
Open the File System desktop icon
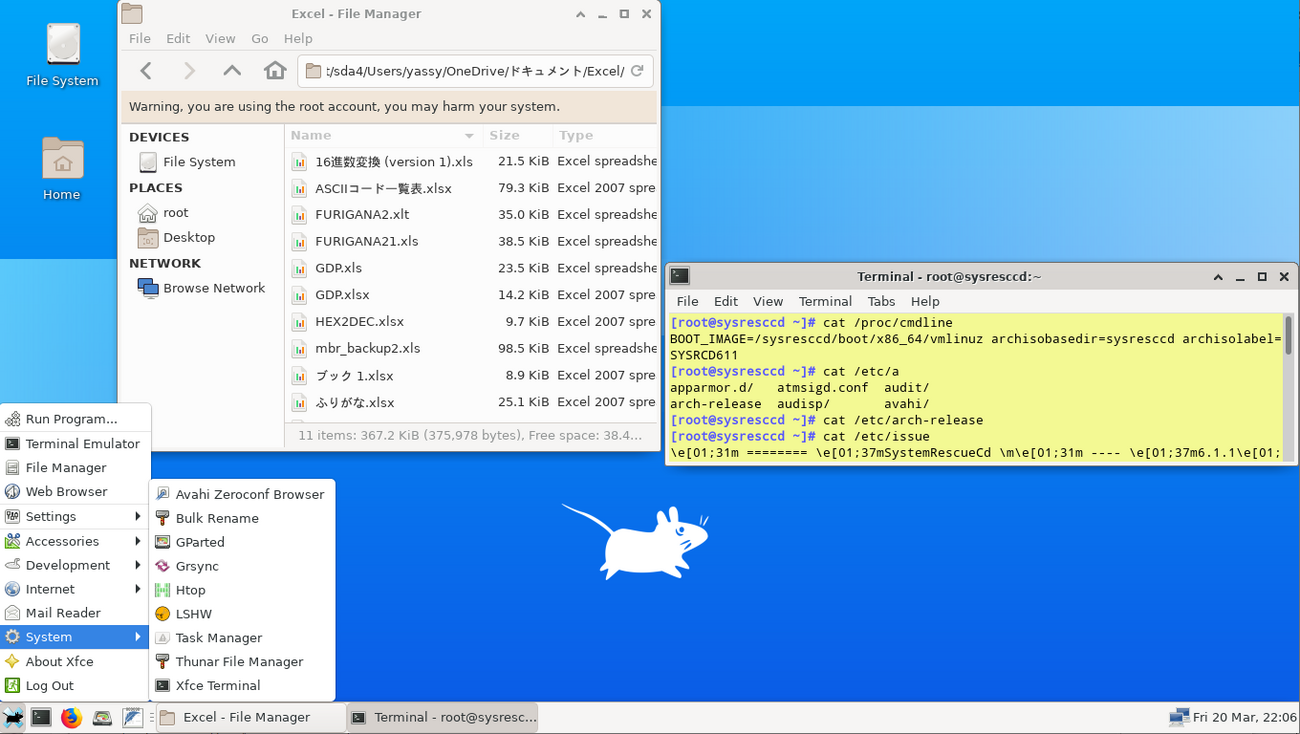pos(62,56)
